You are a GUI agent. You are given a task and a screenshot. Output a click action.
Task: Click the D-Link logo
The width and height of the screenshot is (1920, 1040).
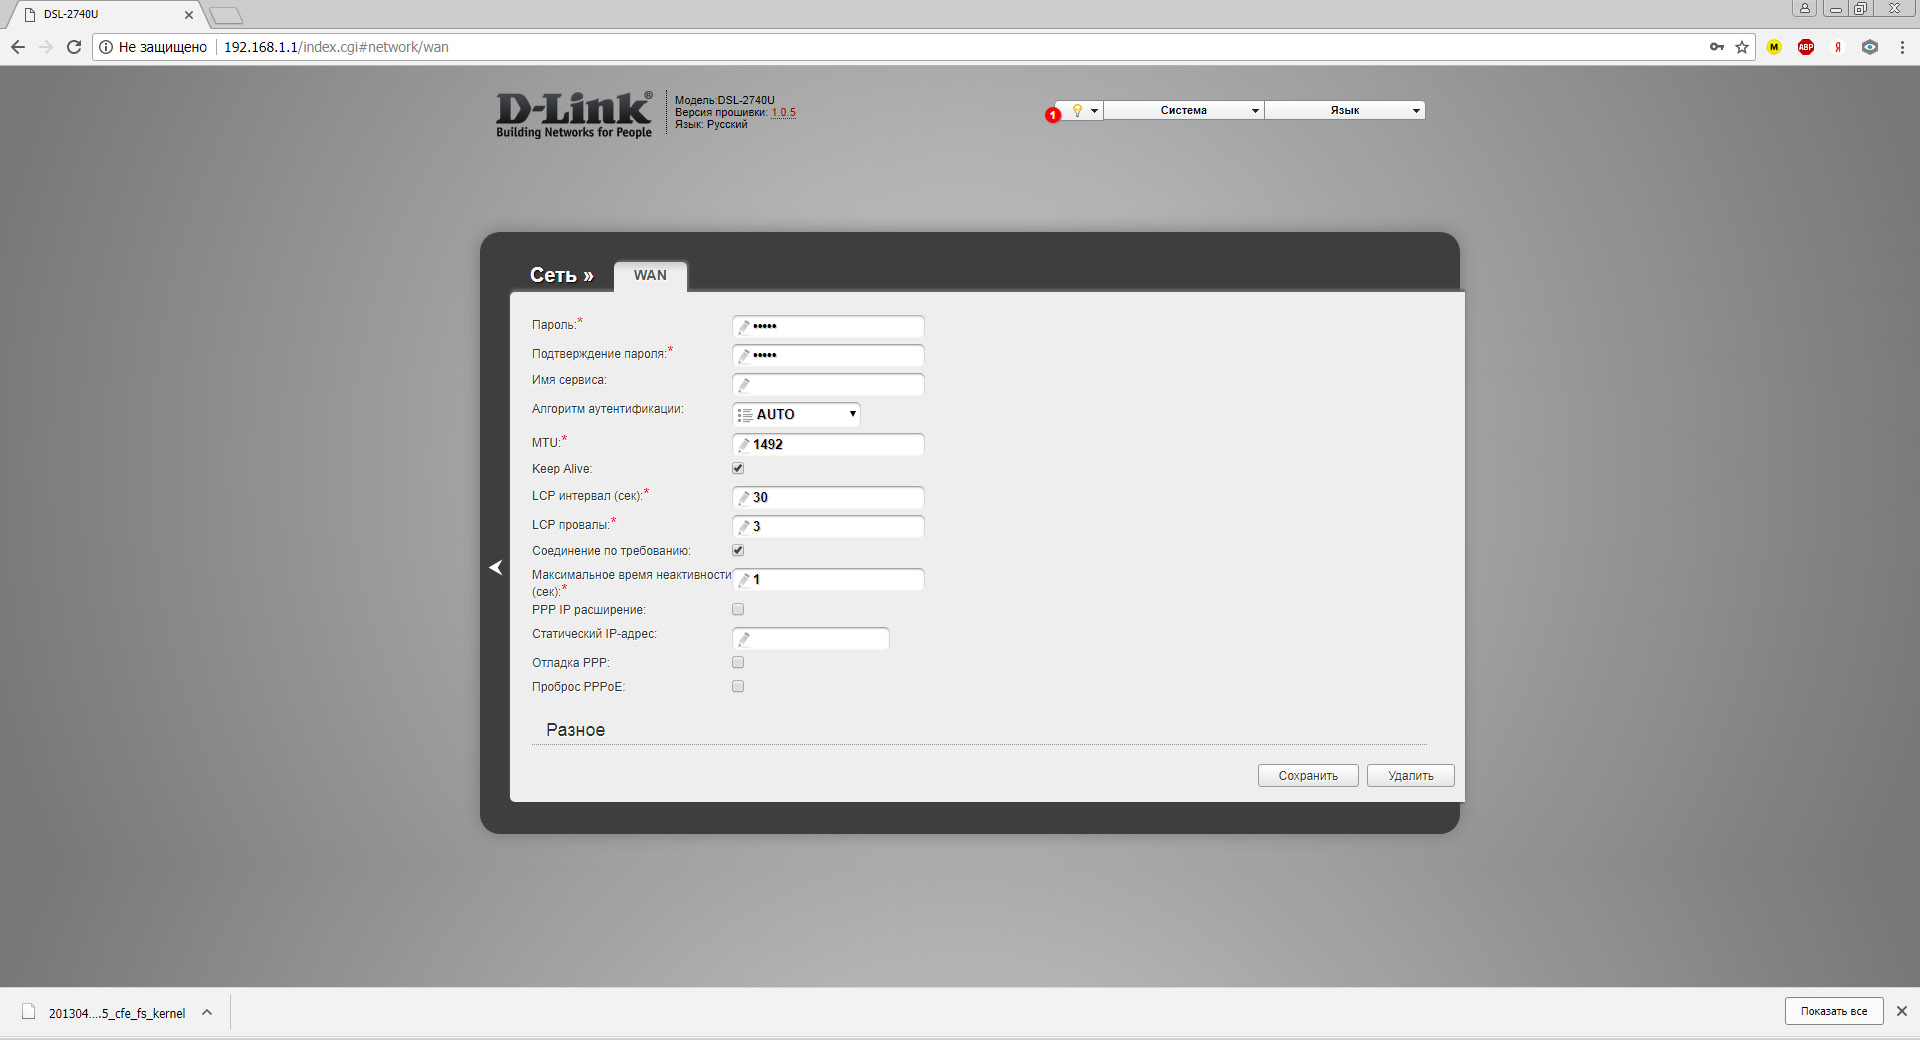click(x=574, y=115)
